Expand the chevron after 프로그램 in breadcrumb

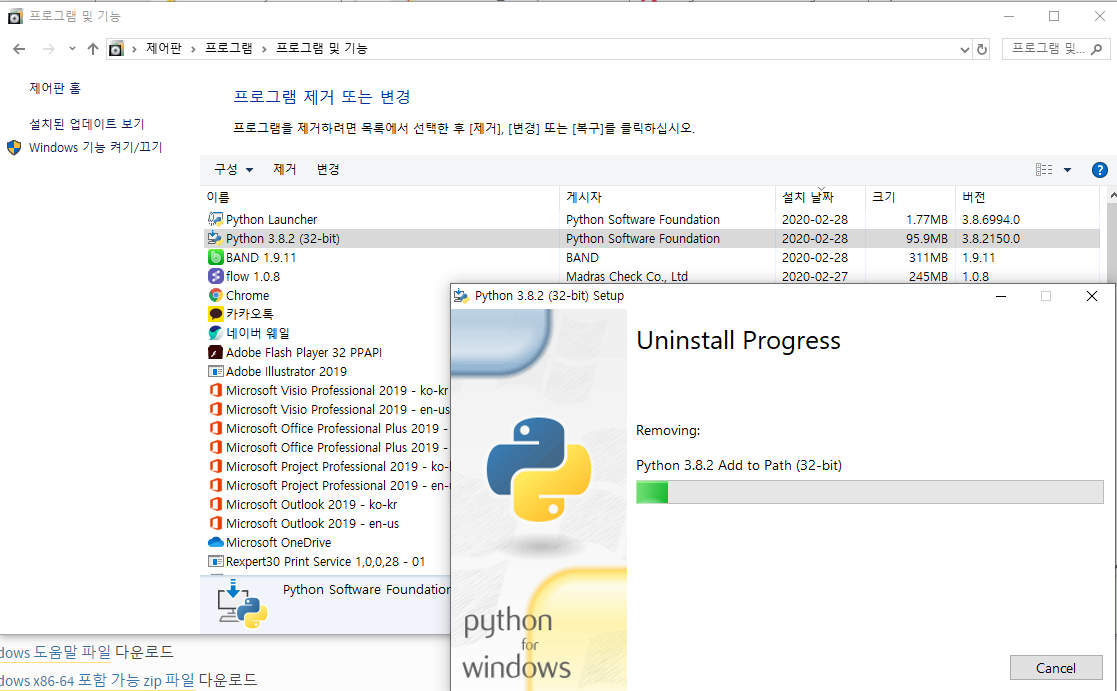click(x=264, y=48)
